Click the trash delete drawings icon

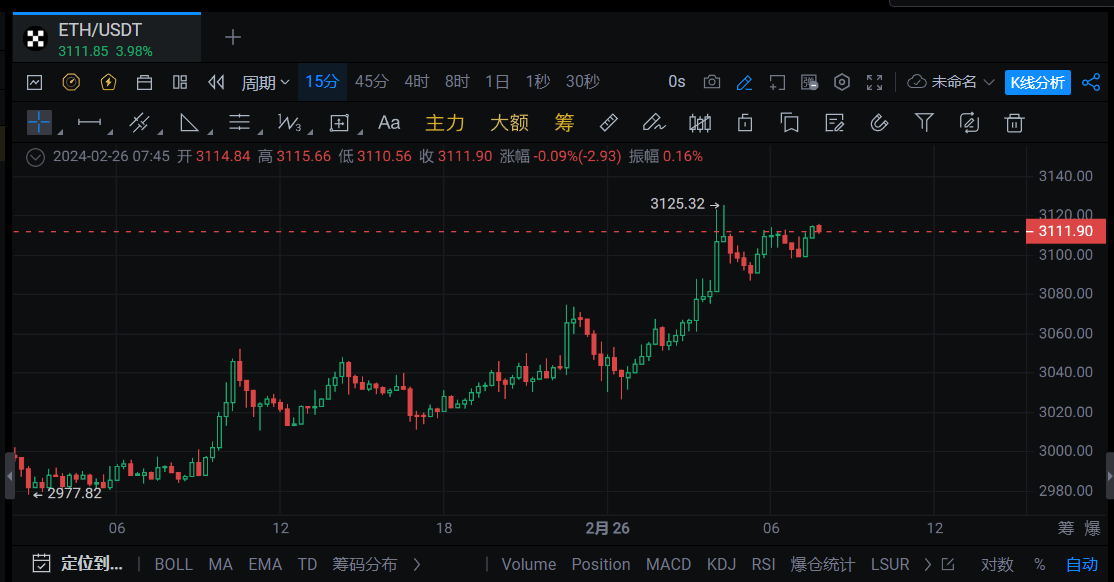1014,123
